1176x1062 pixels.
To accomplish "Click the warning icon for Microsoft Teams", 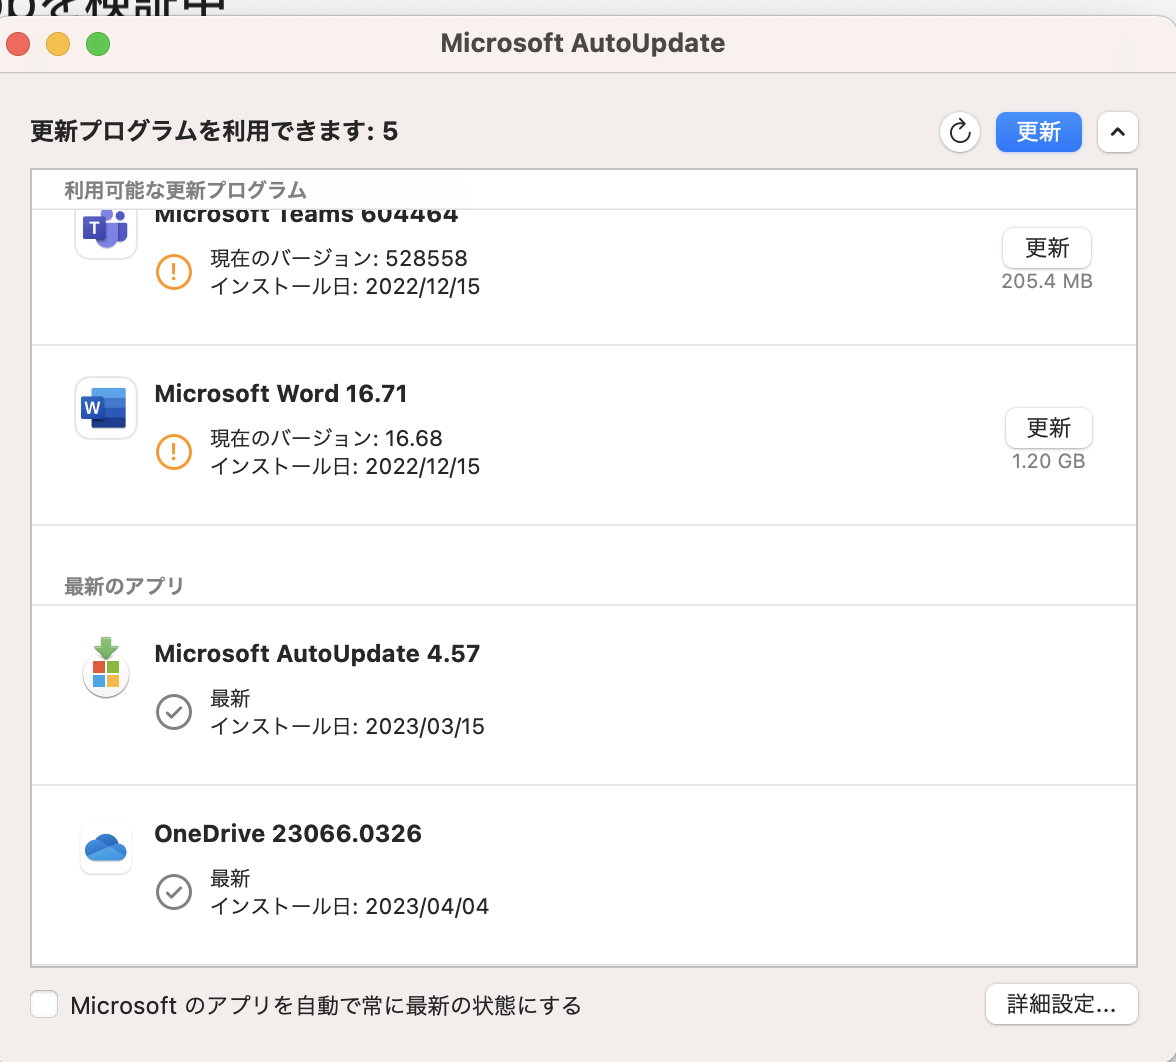I will point(173,272).
